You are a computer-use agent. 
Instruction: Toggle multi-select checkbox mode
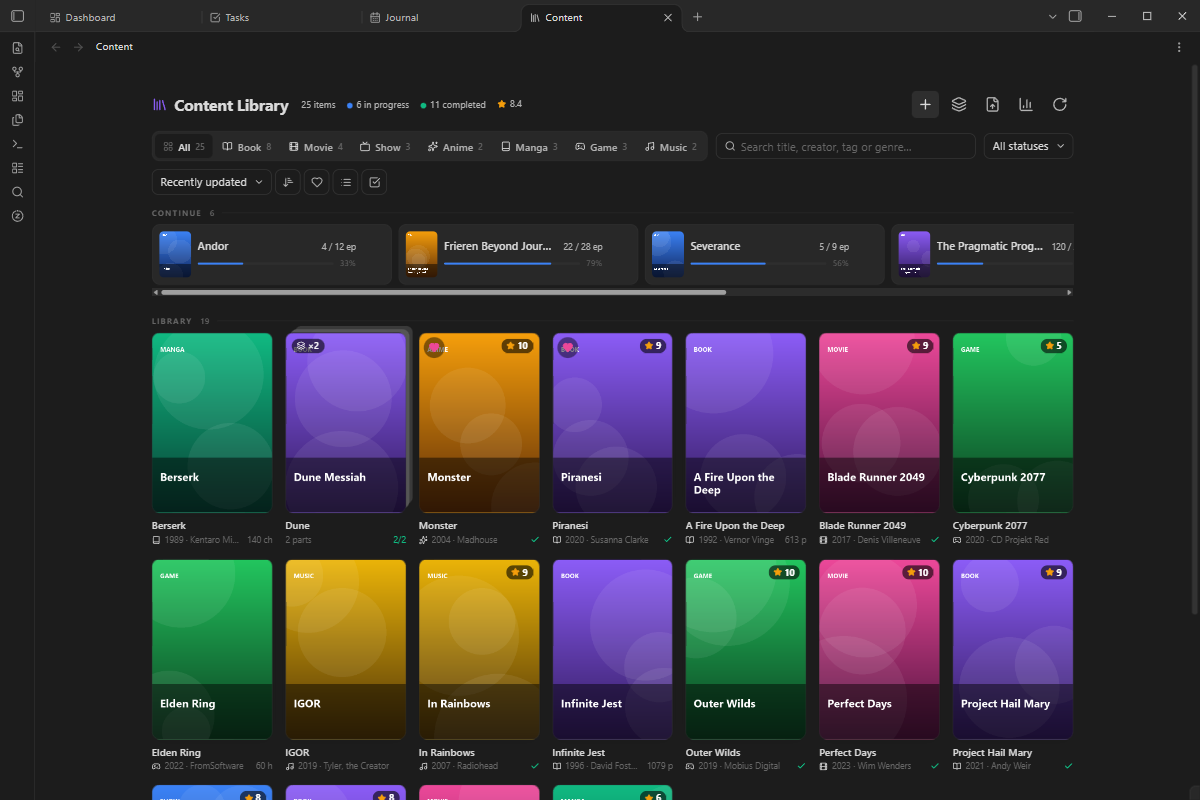coord(374,182)
